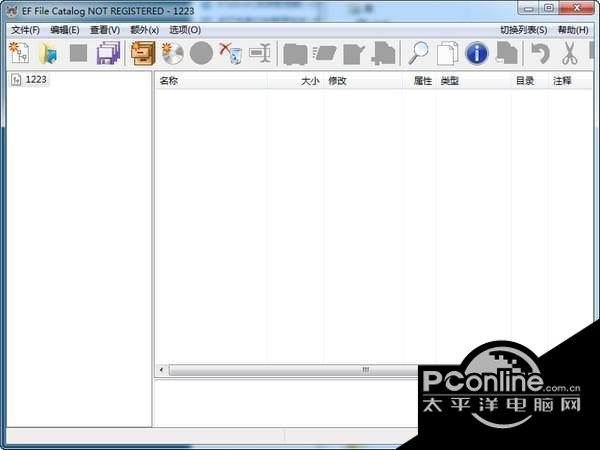
Task: Maximize the EF File Catalog window
Action: [x=549, y=8]
